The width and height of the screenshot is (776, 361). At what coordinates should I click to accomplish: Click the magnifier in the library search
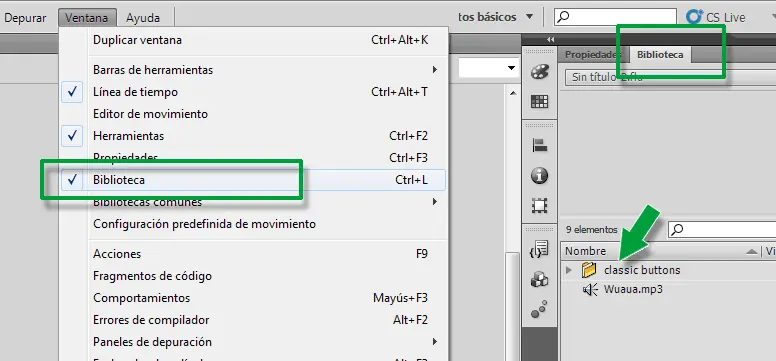[678, 229]
